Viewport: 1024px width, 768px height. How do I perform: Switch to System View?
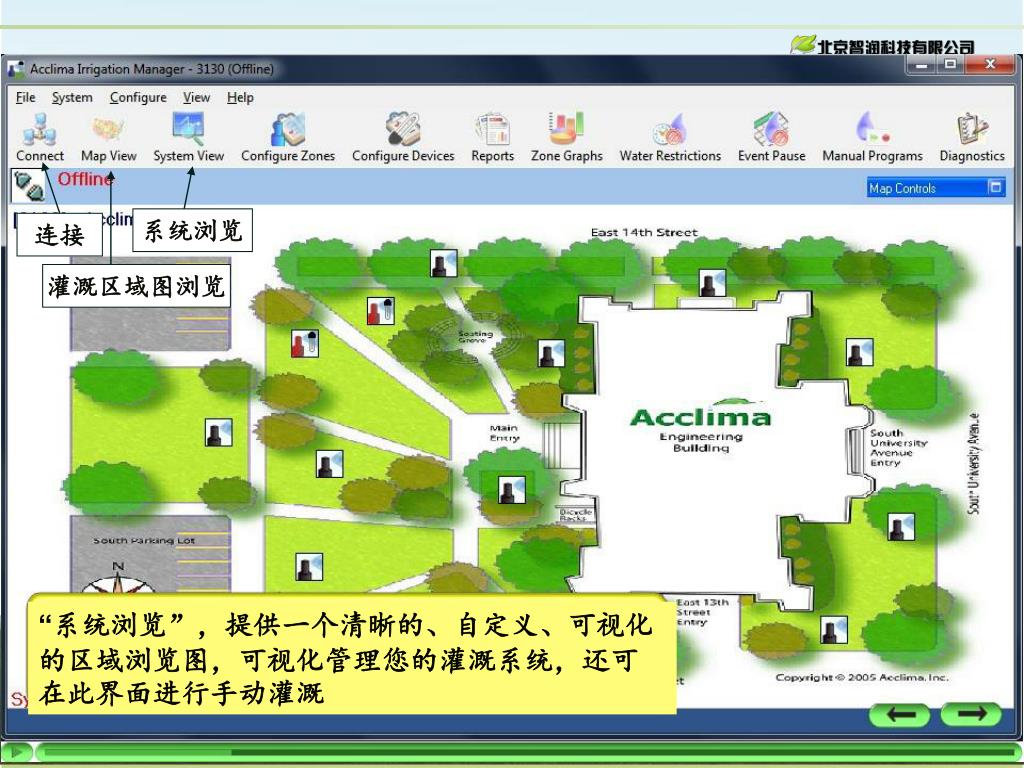click(x=188, y=137)
